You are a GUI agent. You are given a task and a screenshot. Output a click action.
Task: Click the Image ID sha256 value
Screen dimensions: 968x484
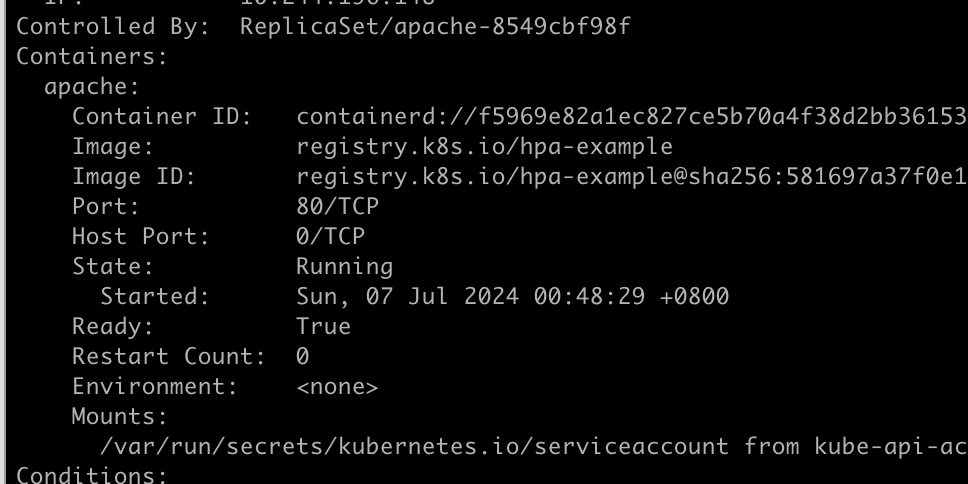(632, 177)
